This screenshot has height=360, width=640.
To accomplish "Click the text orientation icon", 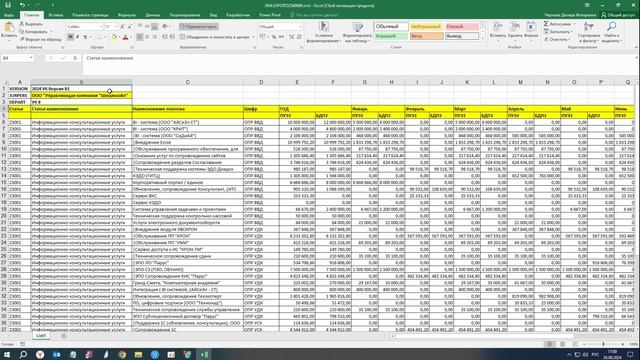I will pos(165,27).
